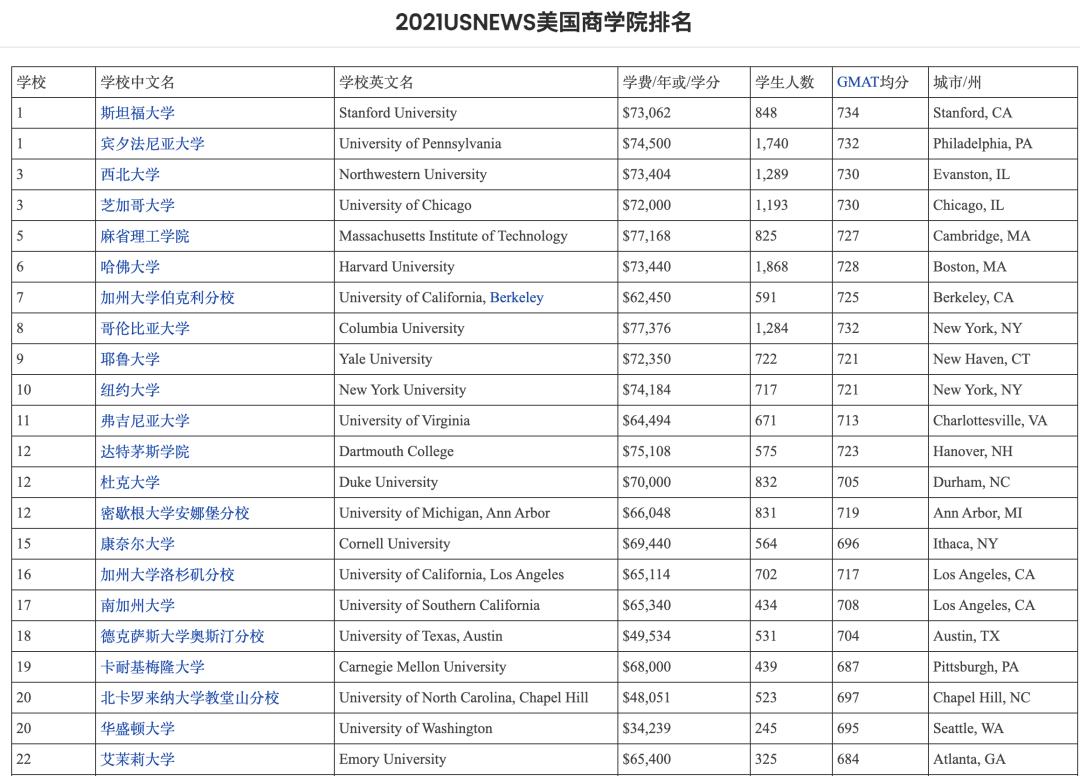This screenshot has height=776, width=1080.
Task: Select the Hanover, NH cell
Action: [1003, 452]
